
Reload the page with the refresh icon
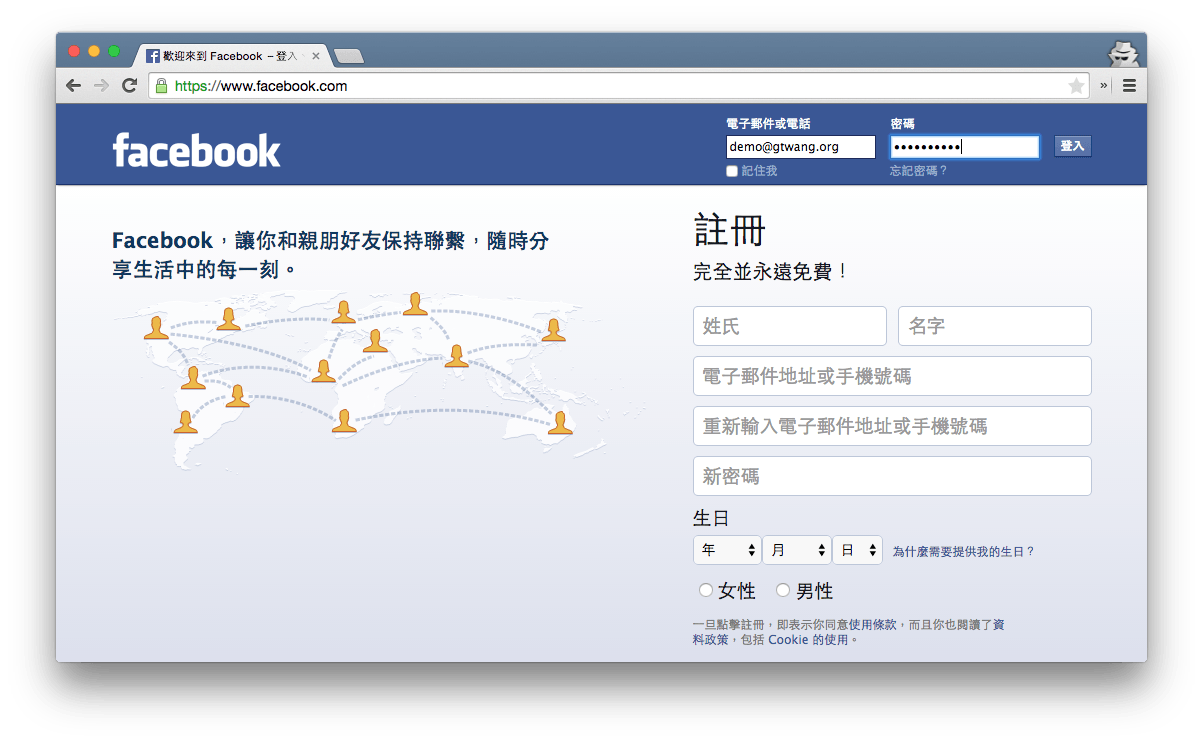coord(129,85)
